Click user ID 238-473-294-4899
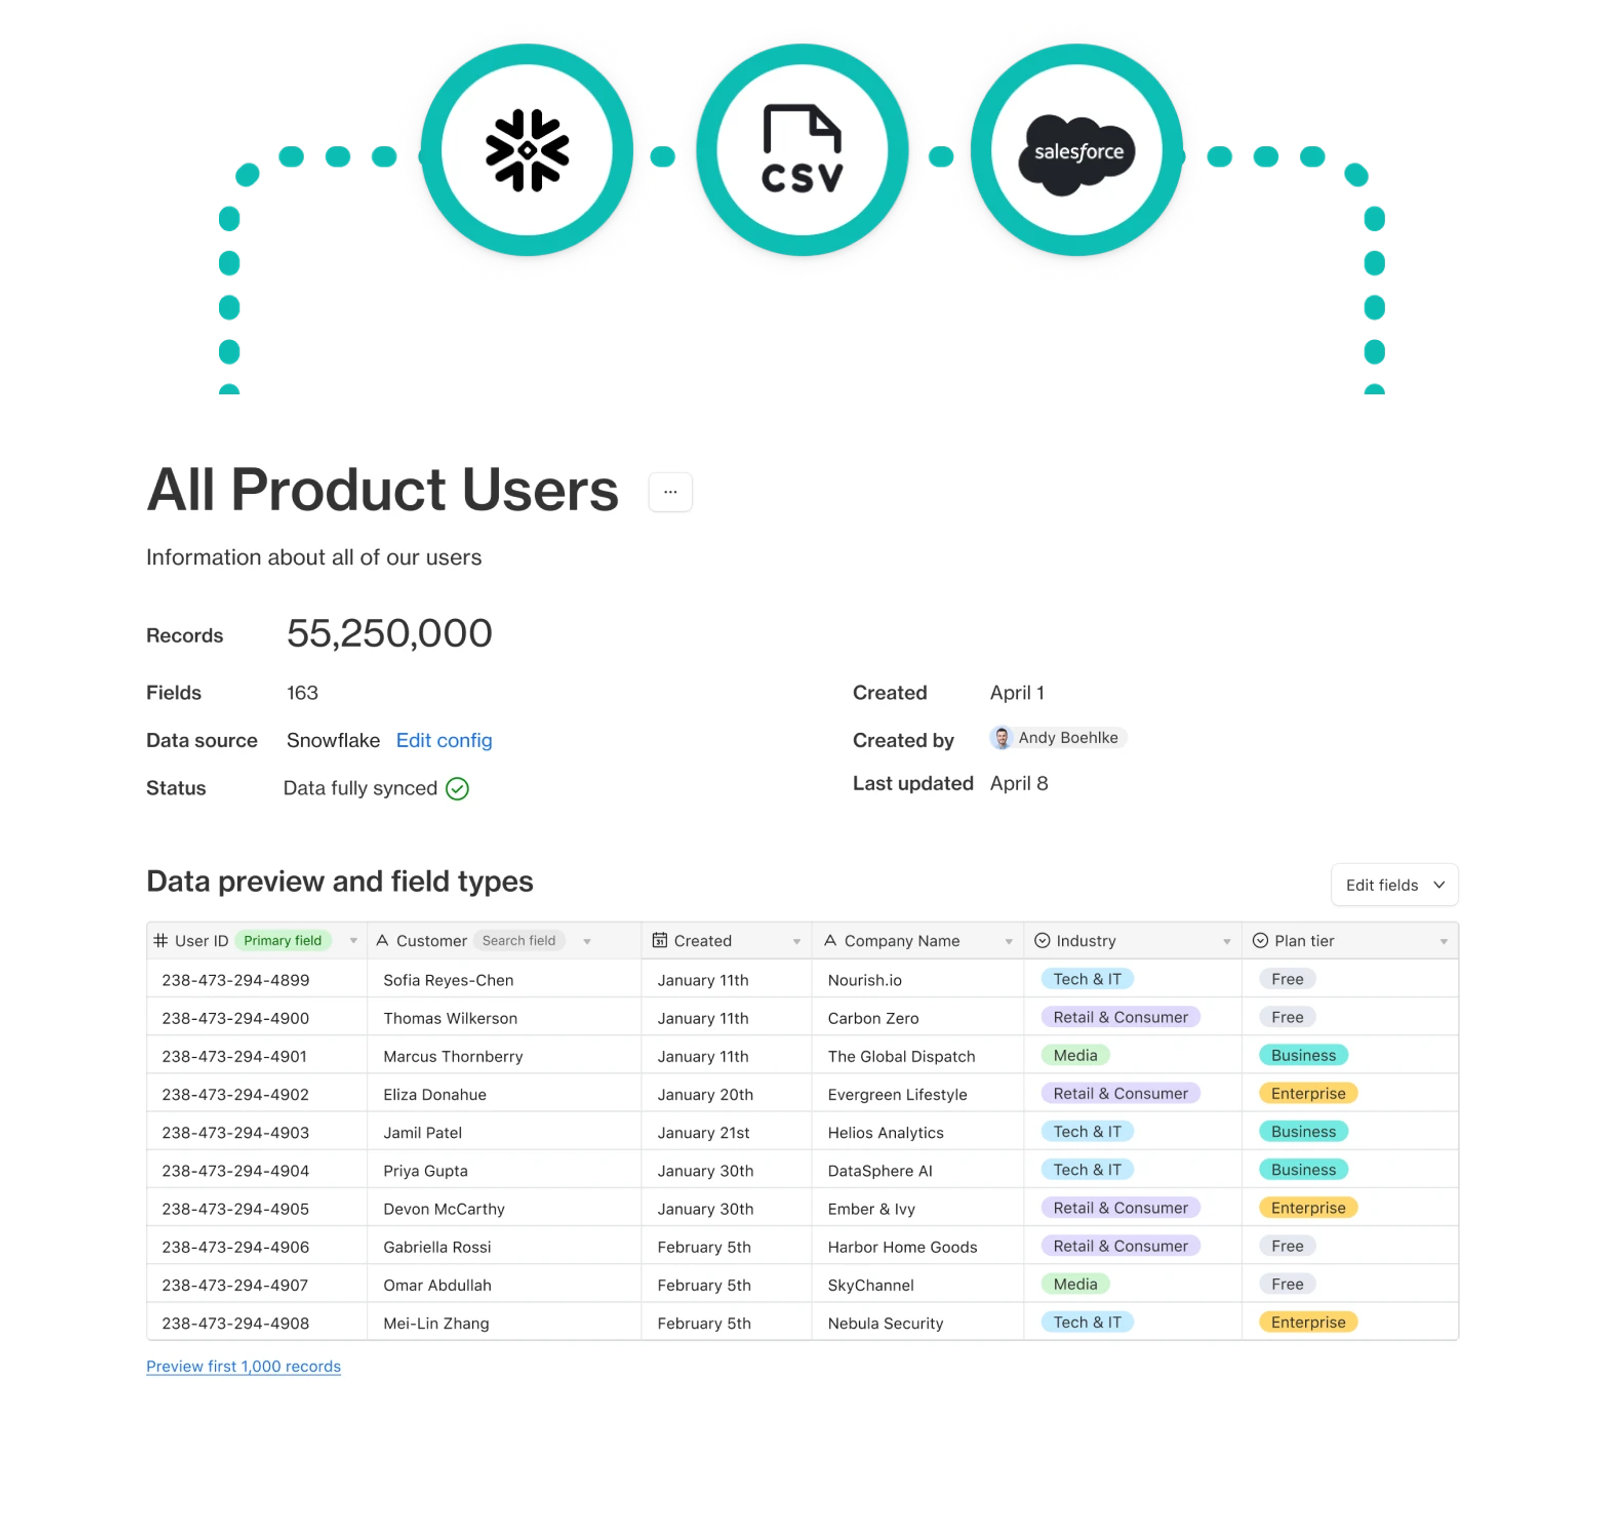Viewport: 1600px width, 1529px height. [x=236, y=981]
